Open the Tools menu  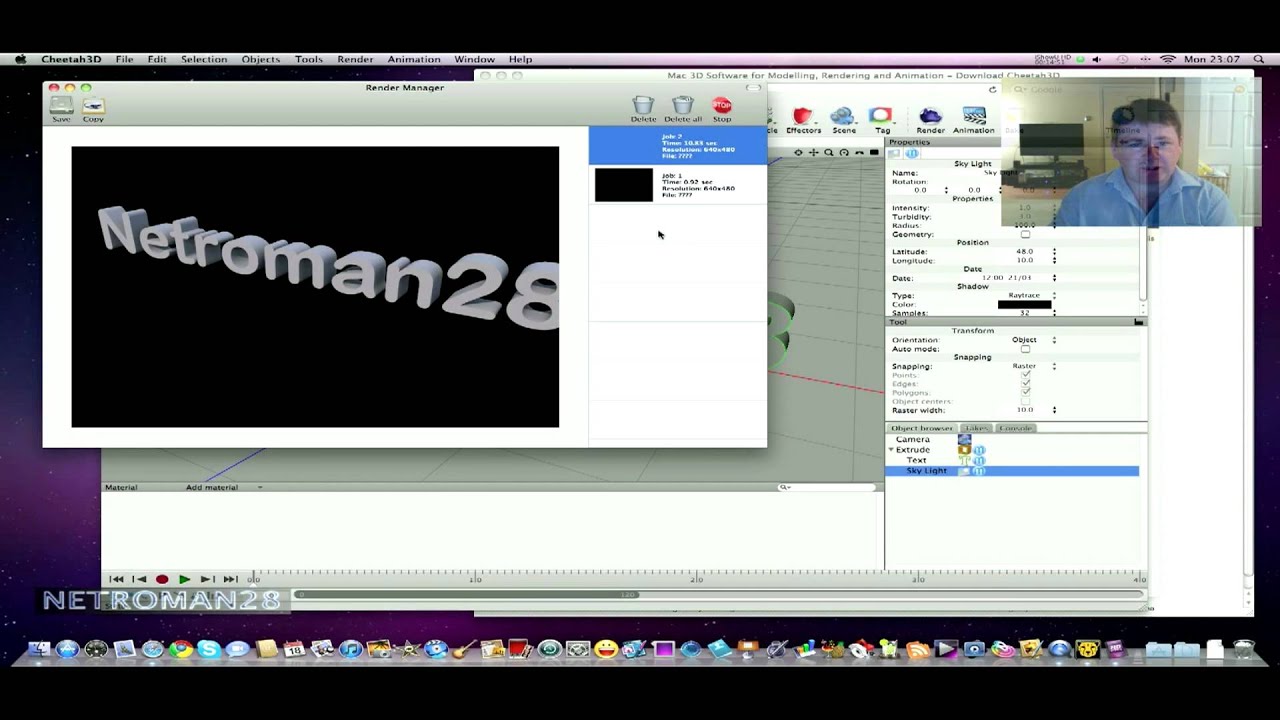point(309,59)
